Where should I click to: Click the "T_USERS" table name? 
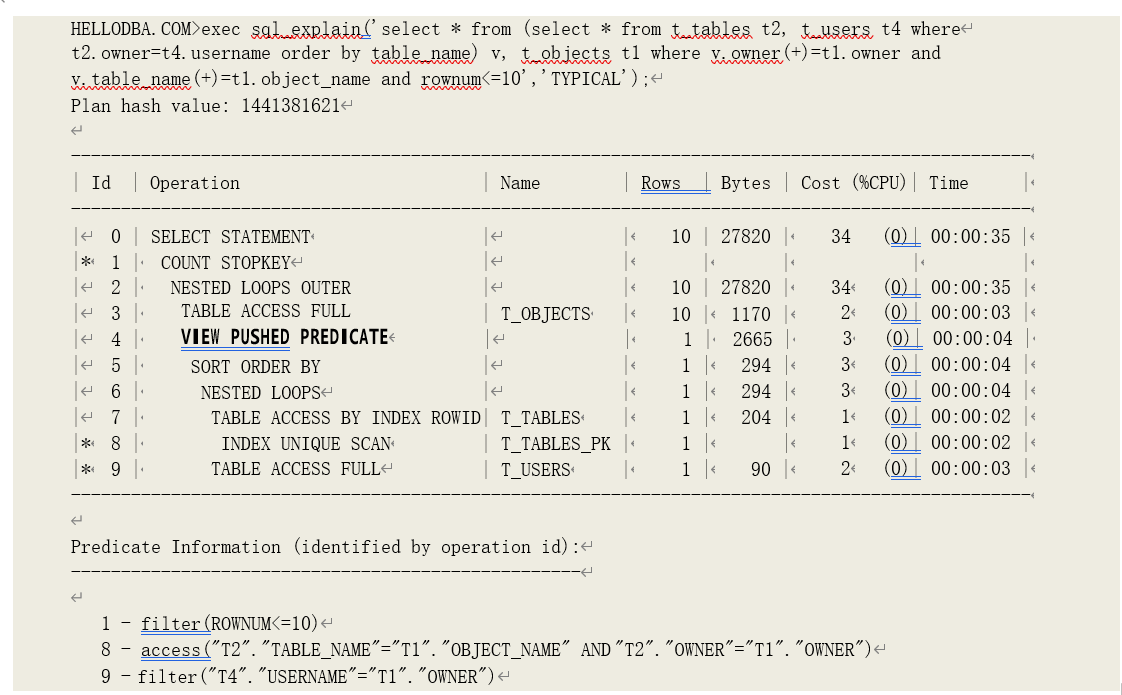535,470
